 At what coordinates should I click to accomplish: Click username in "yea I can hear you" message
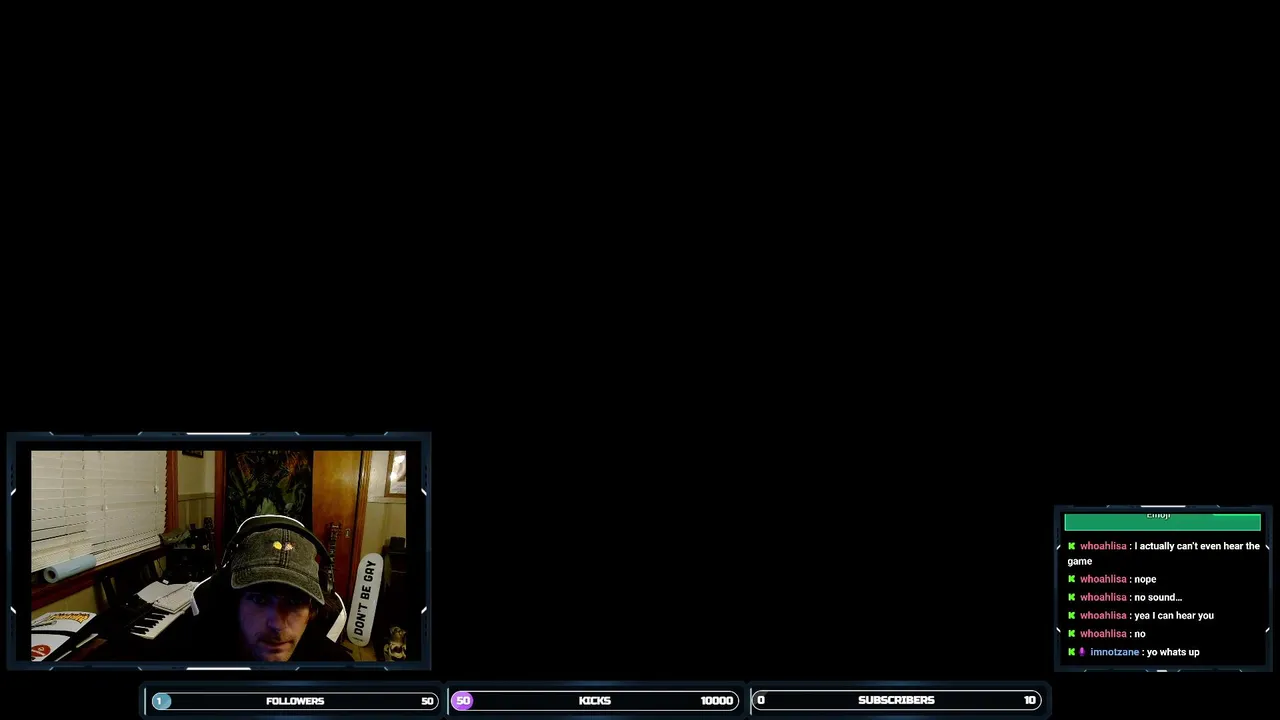click(1103, 615)
